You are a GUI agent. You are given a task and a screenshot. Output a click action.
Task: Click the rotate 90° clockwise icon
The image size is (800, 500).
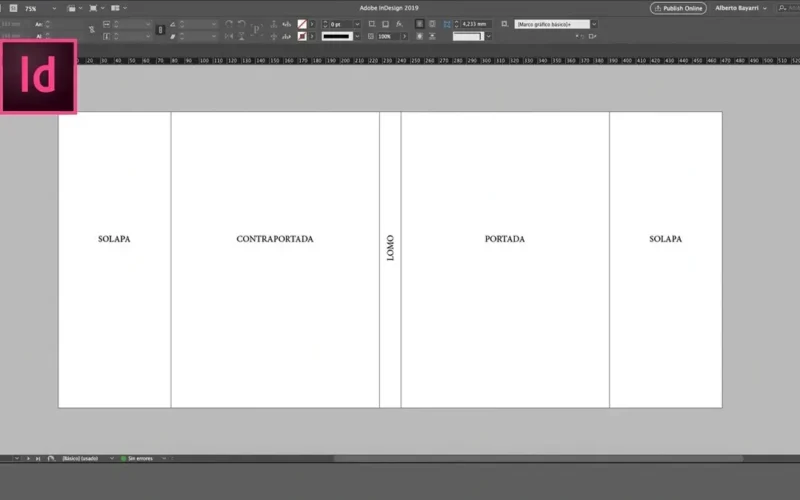[229, 23]
